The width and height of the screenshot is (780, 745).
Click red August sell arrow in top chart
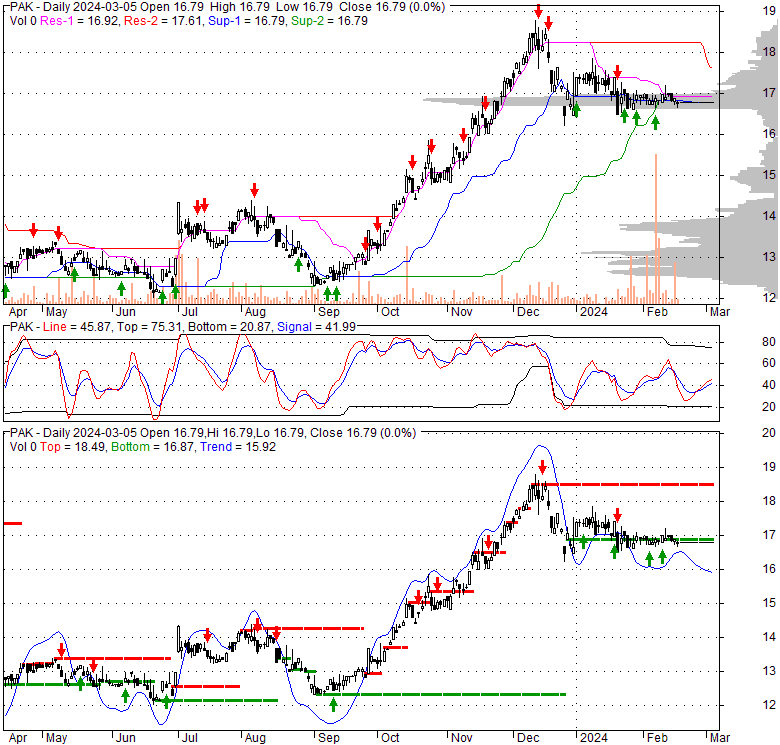[x=254, y=189]
